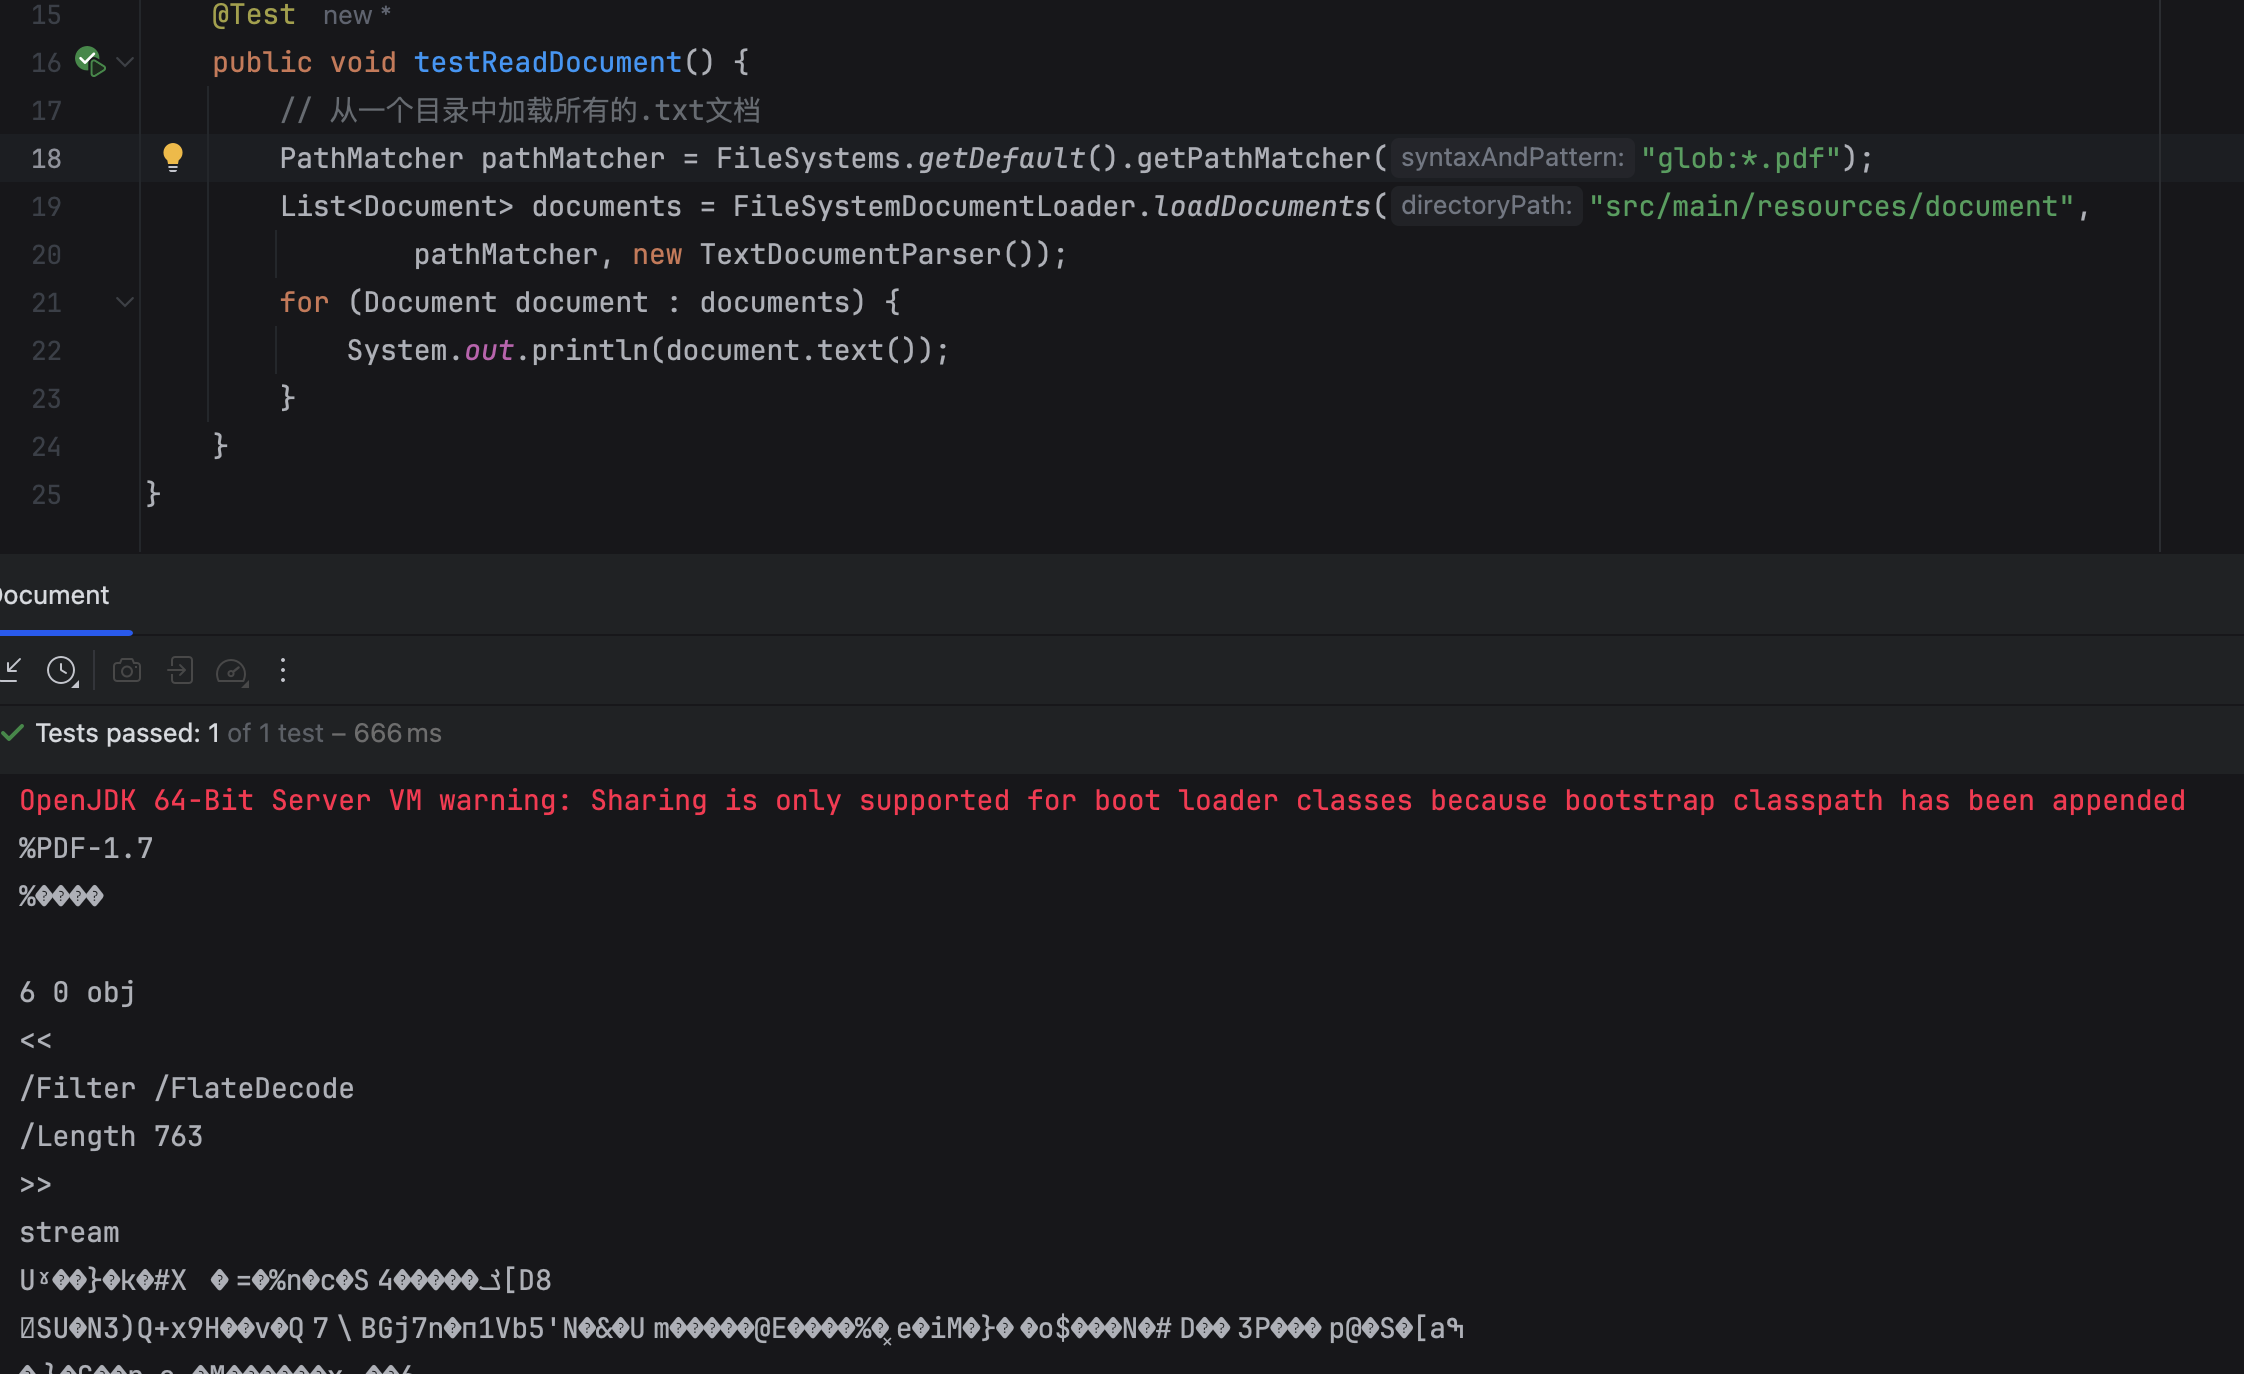Click the run test gutter icon at testReadDocument

[90, 62]
